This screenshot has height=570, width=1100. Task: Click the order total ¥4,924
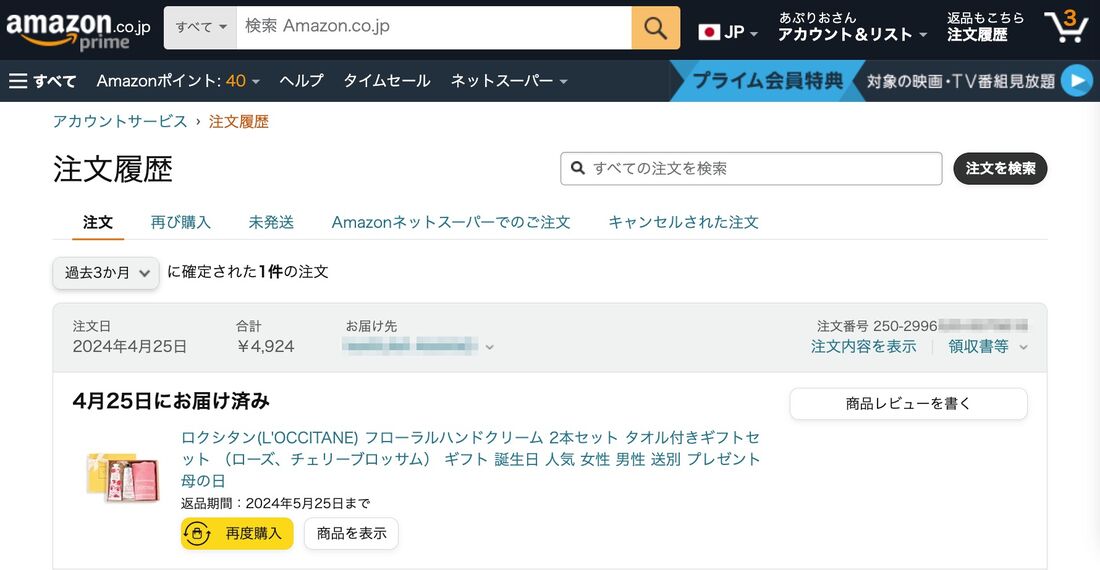[x=265, y=346]
